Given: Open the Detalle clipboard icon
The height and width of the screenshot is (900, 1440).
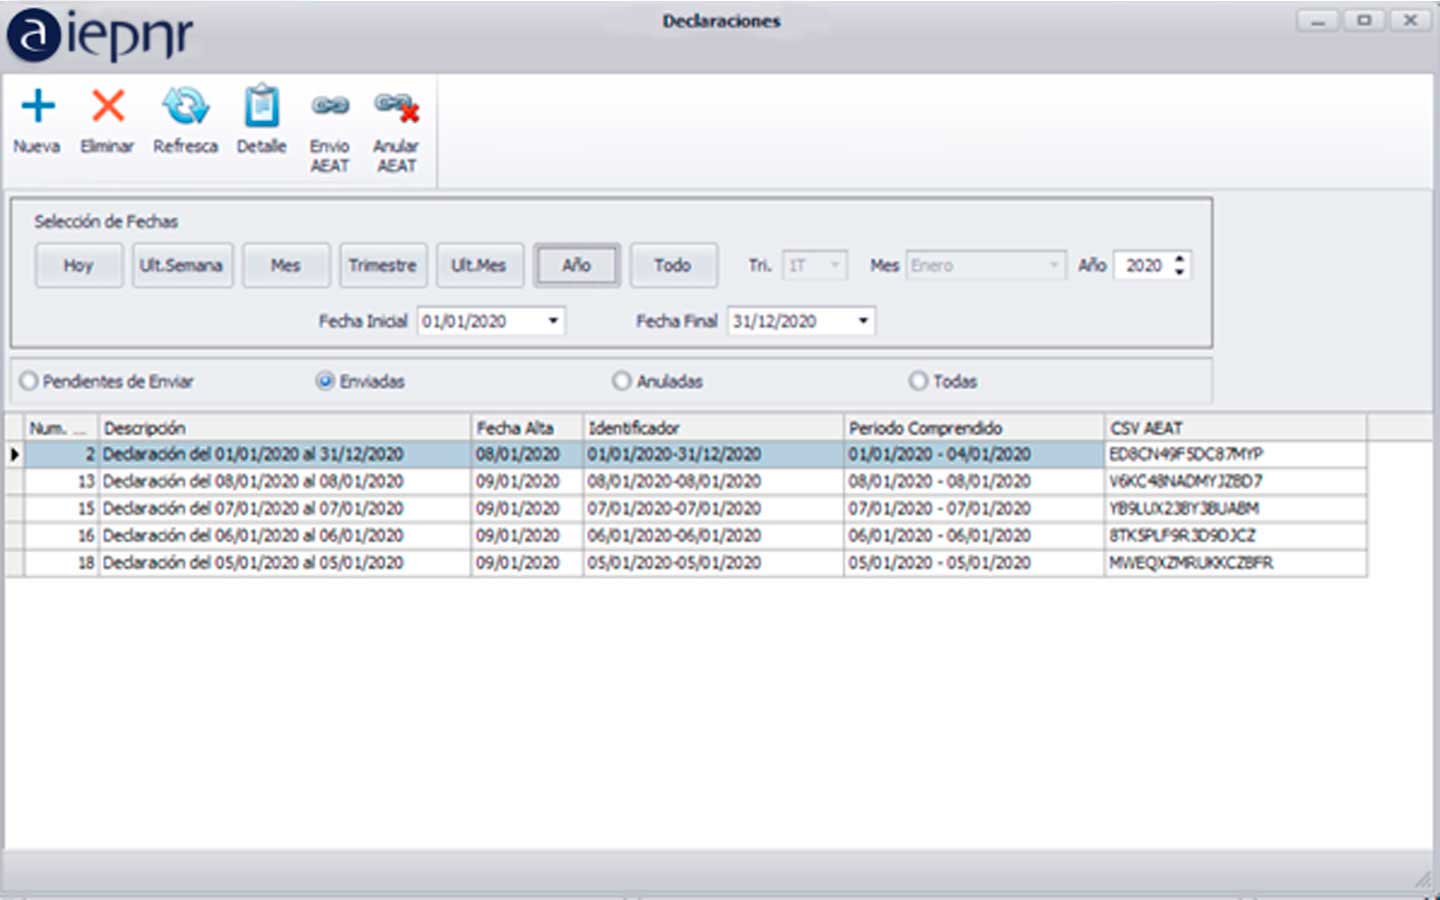Looking at the screenshot, I should point(261,106).
